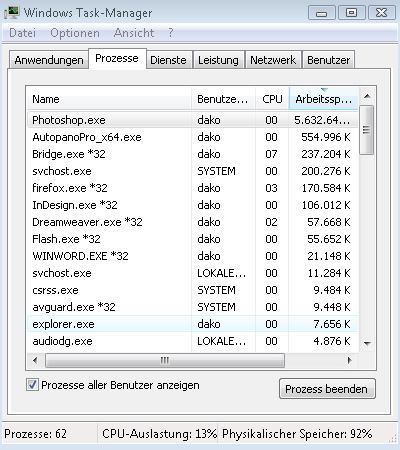Switch to the Anwendungen tab
Image resolution: width=400 pixels, height=450 pixels.
coord(49,60)
